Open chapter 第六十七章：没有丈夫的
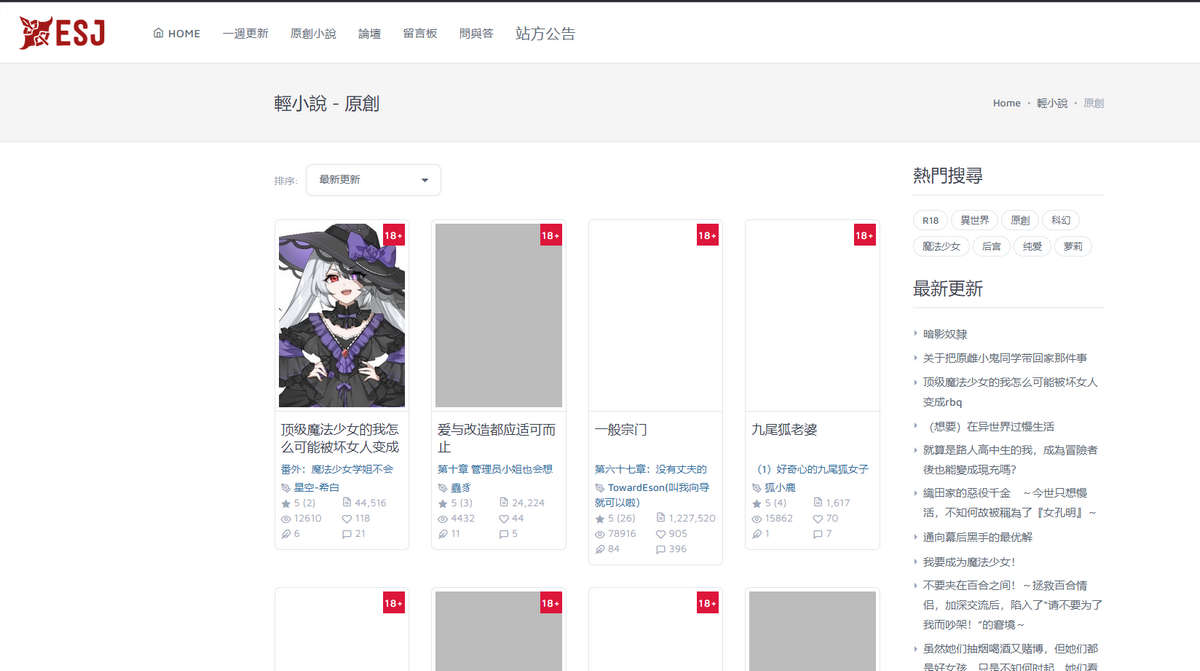 coord(651,469)
